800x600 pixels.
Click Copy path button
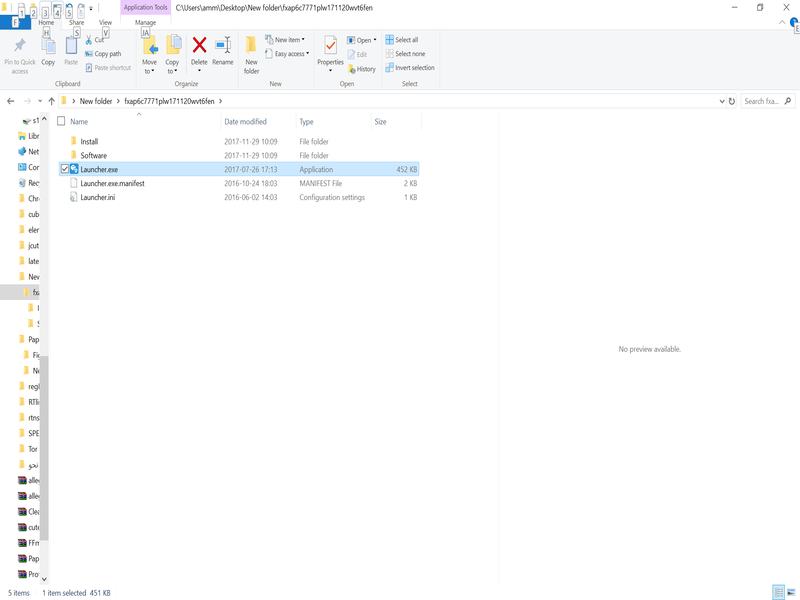coord(103,54)
